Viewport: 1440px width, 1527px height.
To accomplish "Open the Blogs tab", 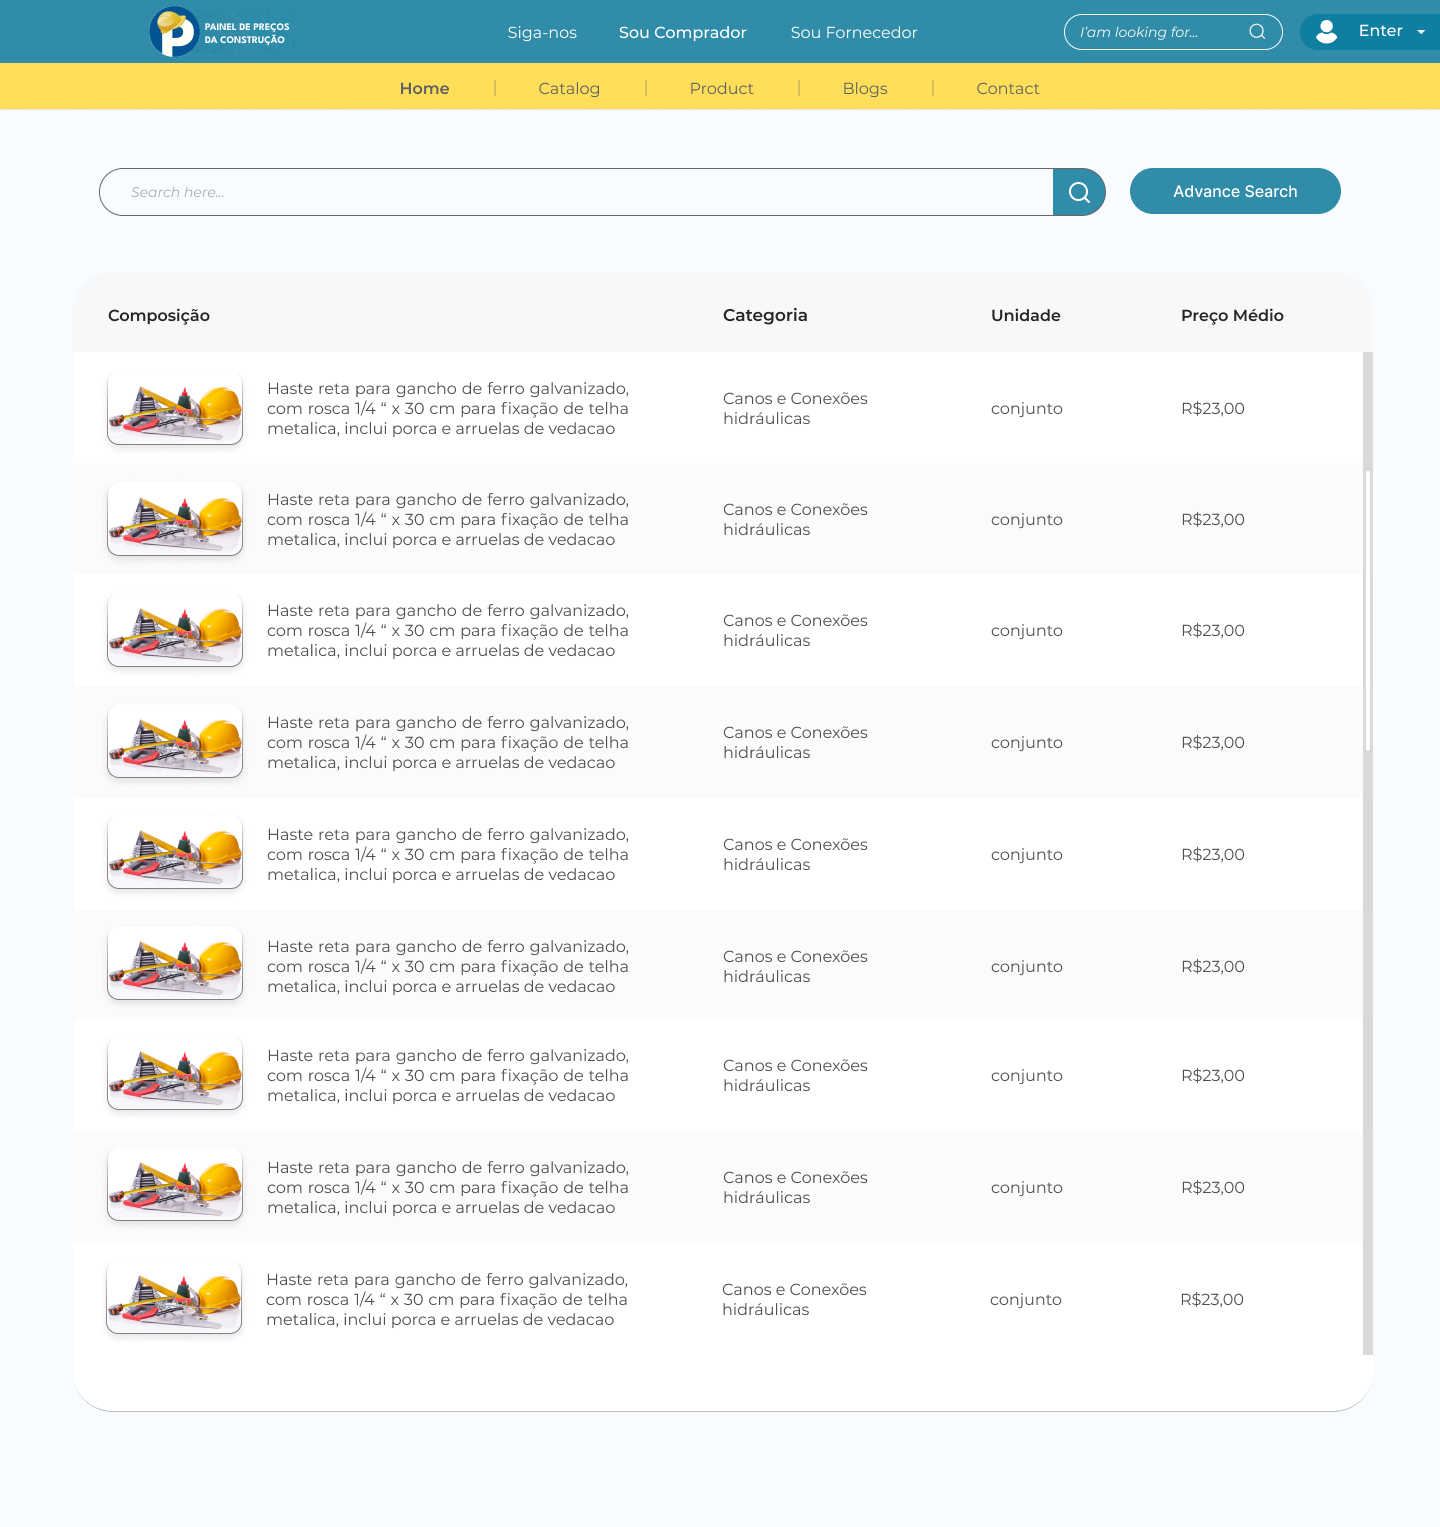I will coord(865,88).
